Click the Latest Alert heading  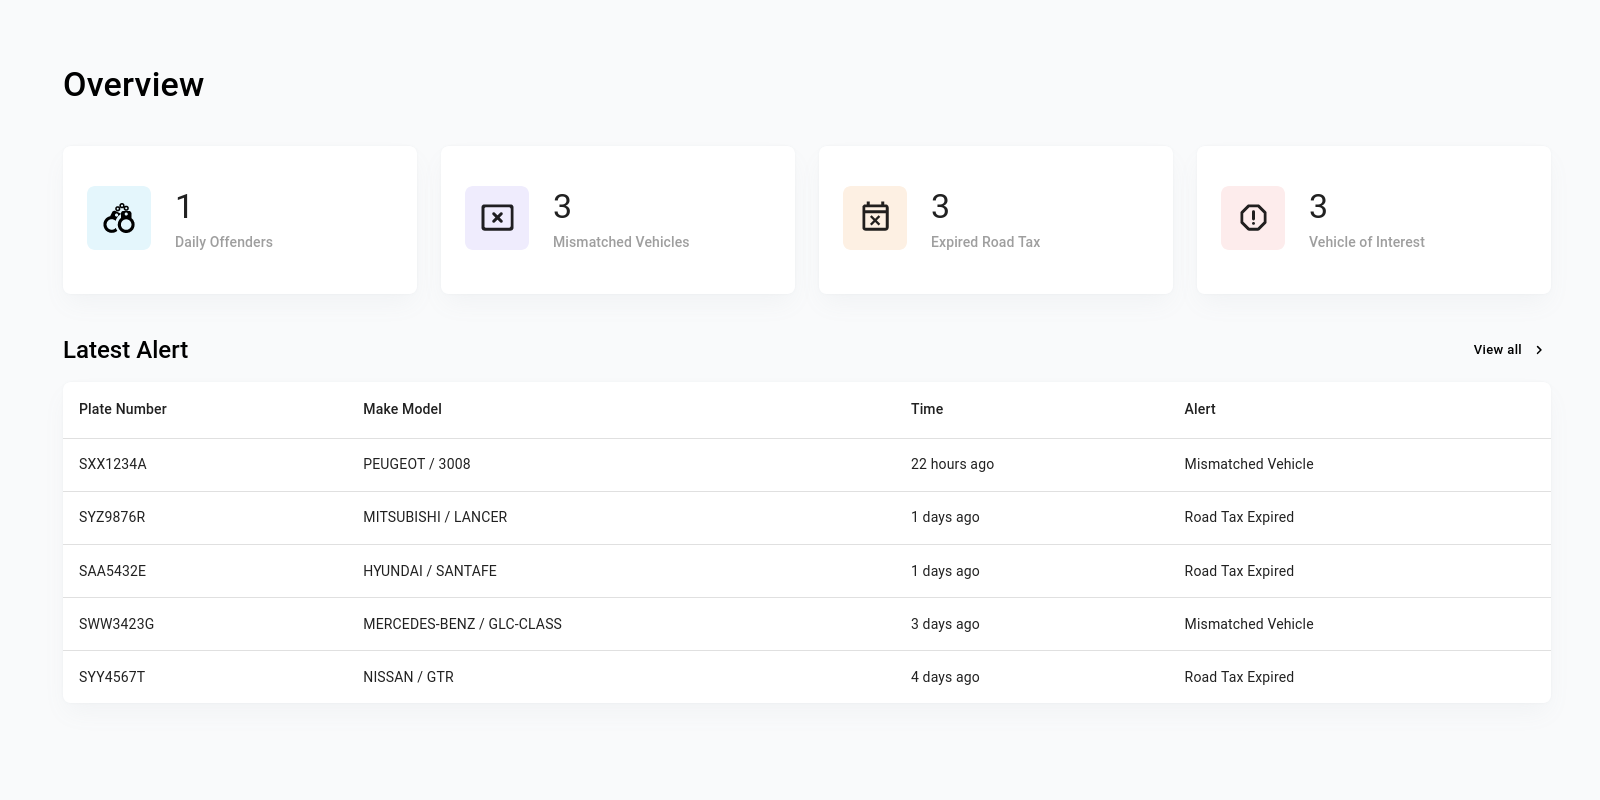tap(125, 350)
